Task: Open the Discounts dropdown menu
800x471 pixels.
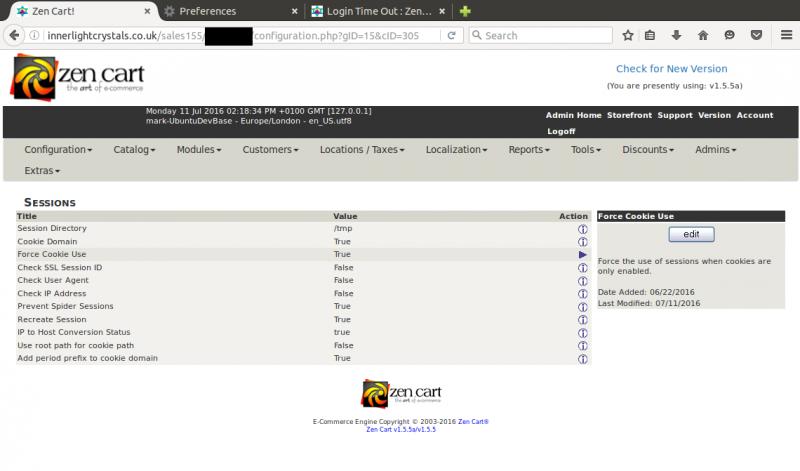Action: pos(648,150)
